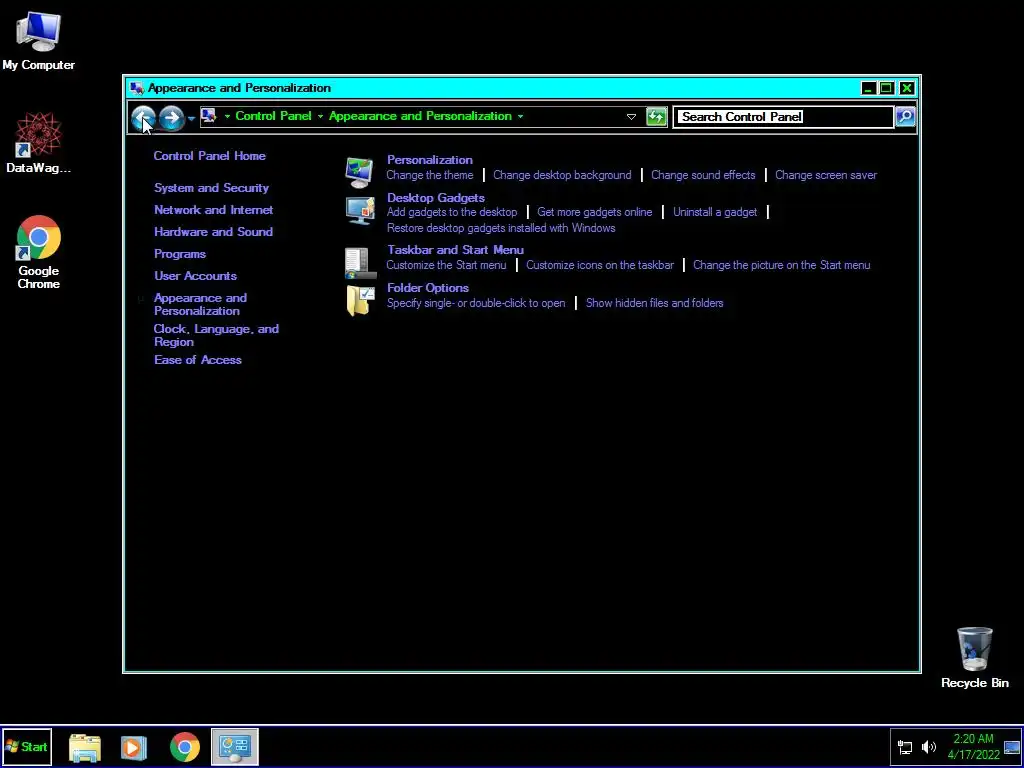This screenshot has height=768, width=1024.
Task: Click Customize the Start menu
Action: [446, 265]
